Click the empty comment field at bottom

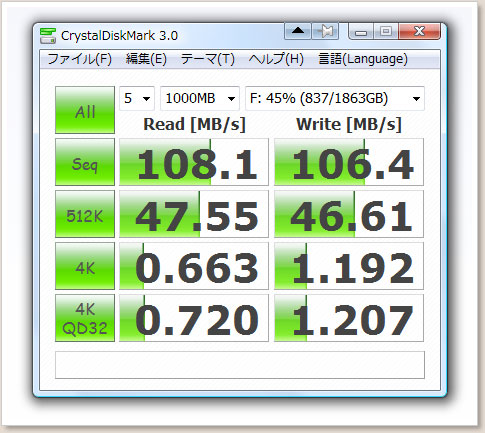click(240, 365)
